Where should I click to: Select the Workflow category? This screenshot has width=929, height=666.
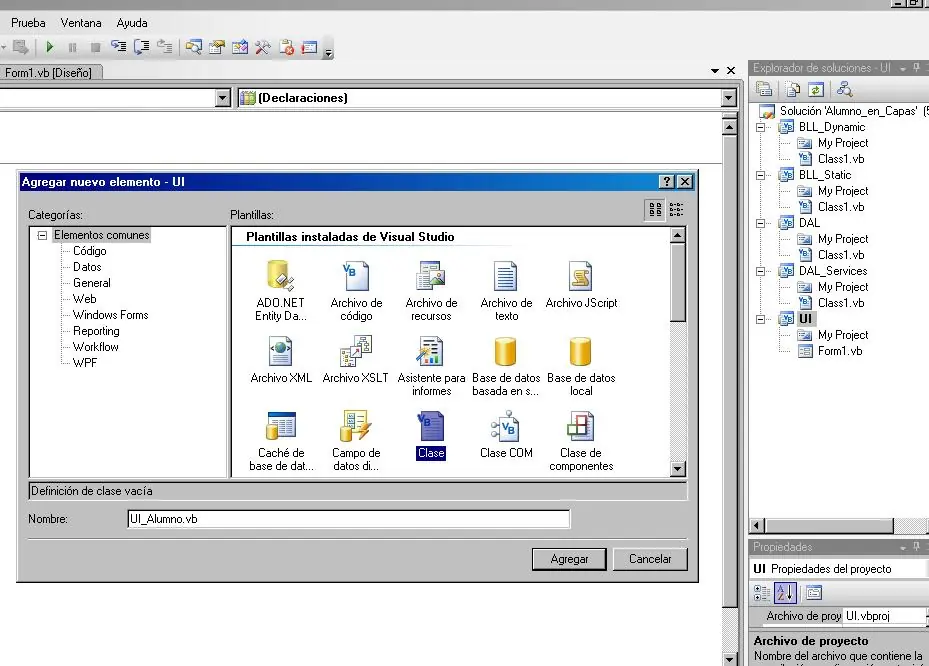click(x=95, y=347)
